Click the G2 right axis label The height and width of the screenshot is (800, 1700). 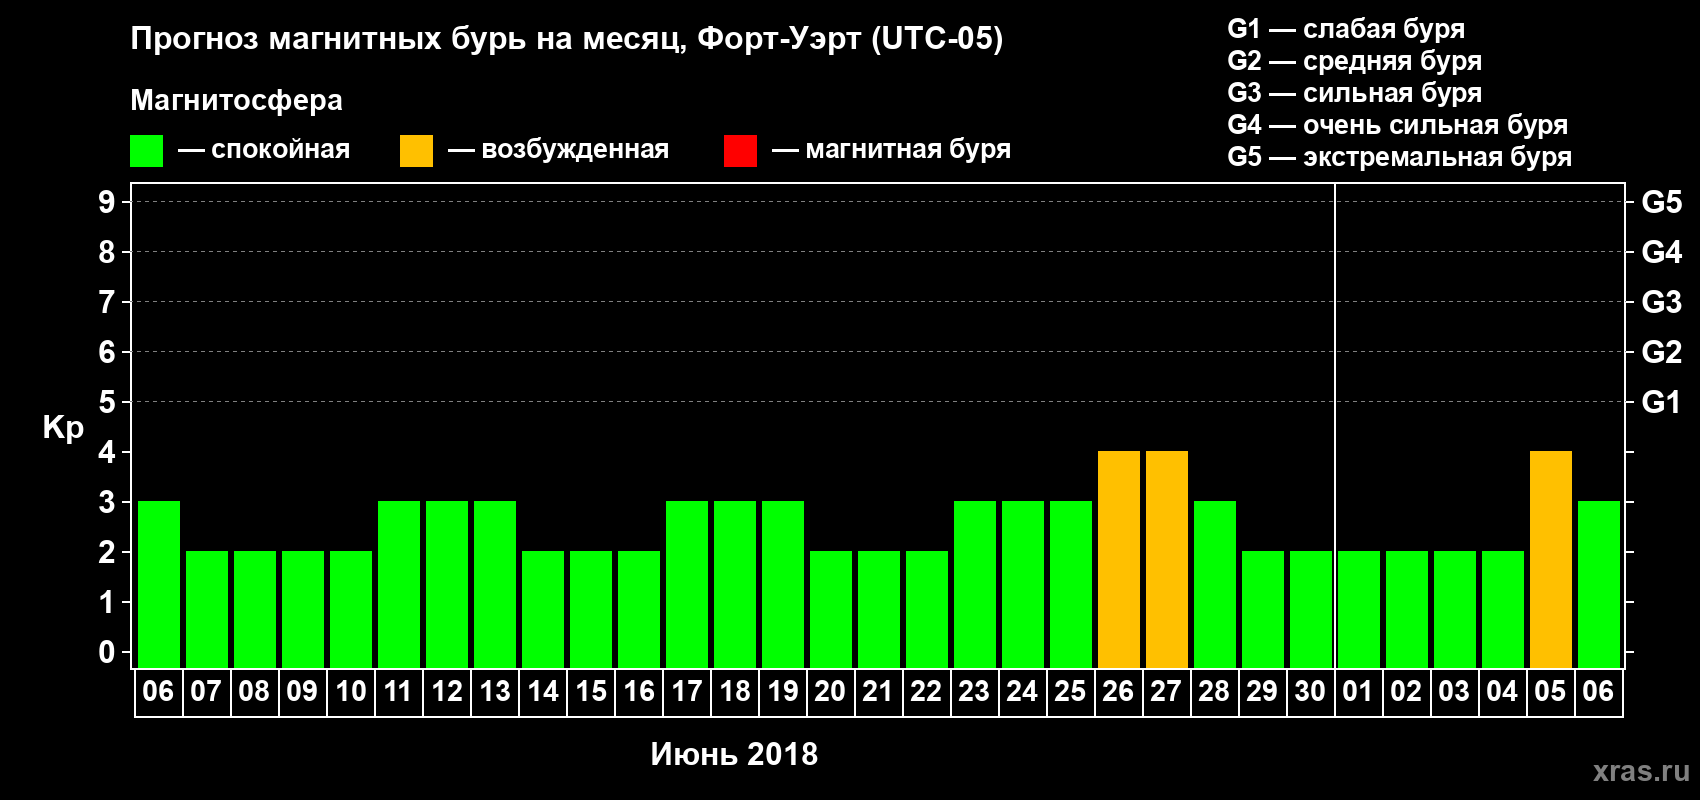(1662, 352)
